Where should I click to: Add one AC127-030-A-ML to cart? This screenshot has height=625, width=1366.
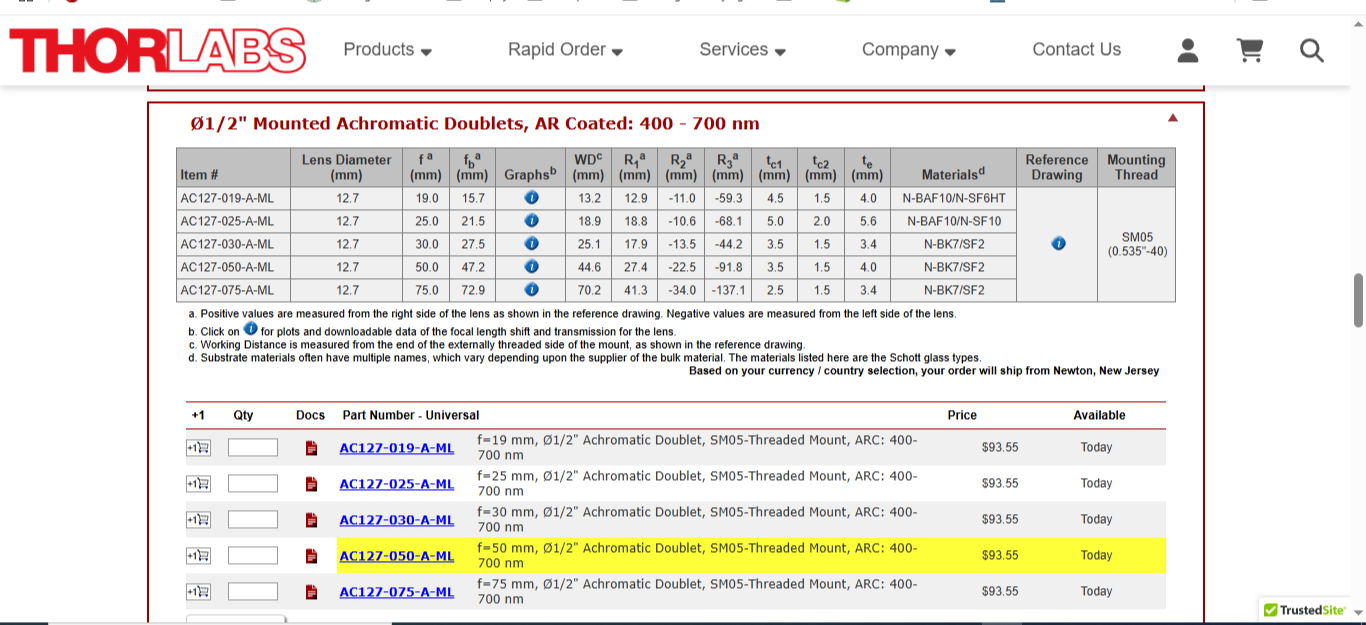click(198, 520)
